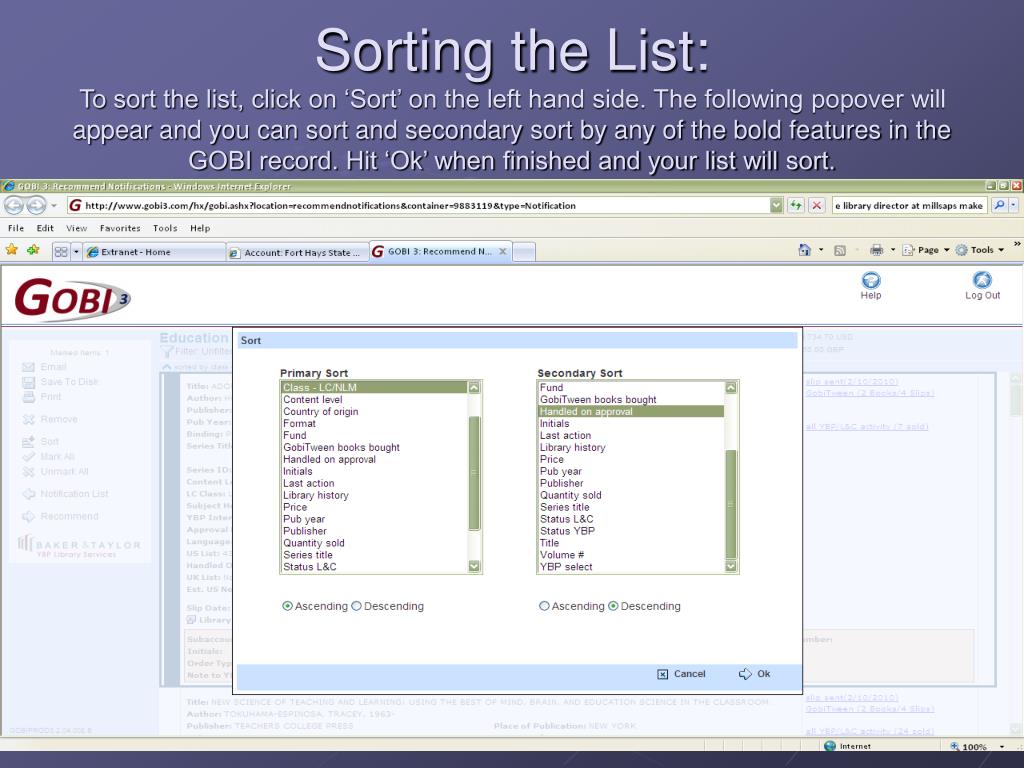Open the tab list dropdown arrow

point(76,251)
